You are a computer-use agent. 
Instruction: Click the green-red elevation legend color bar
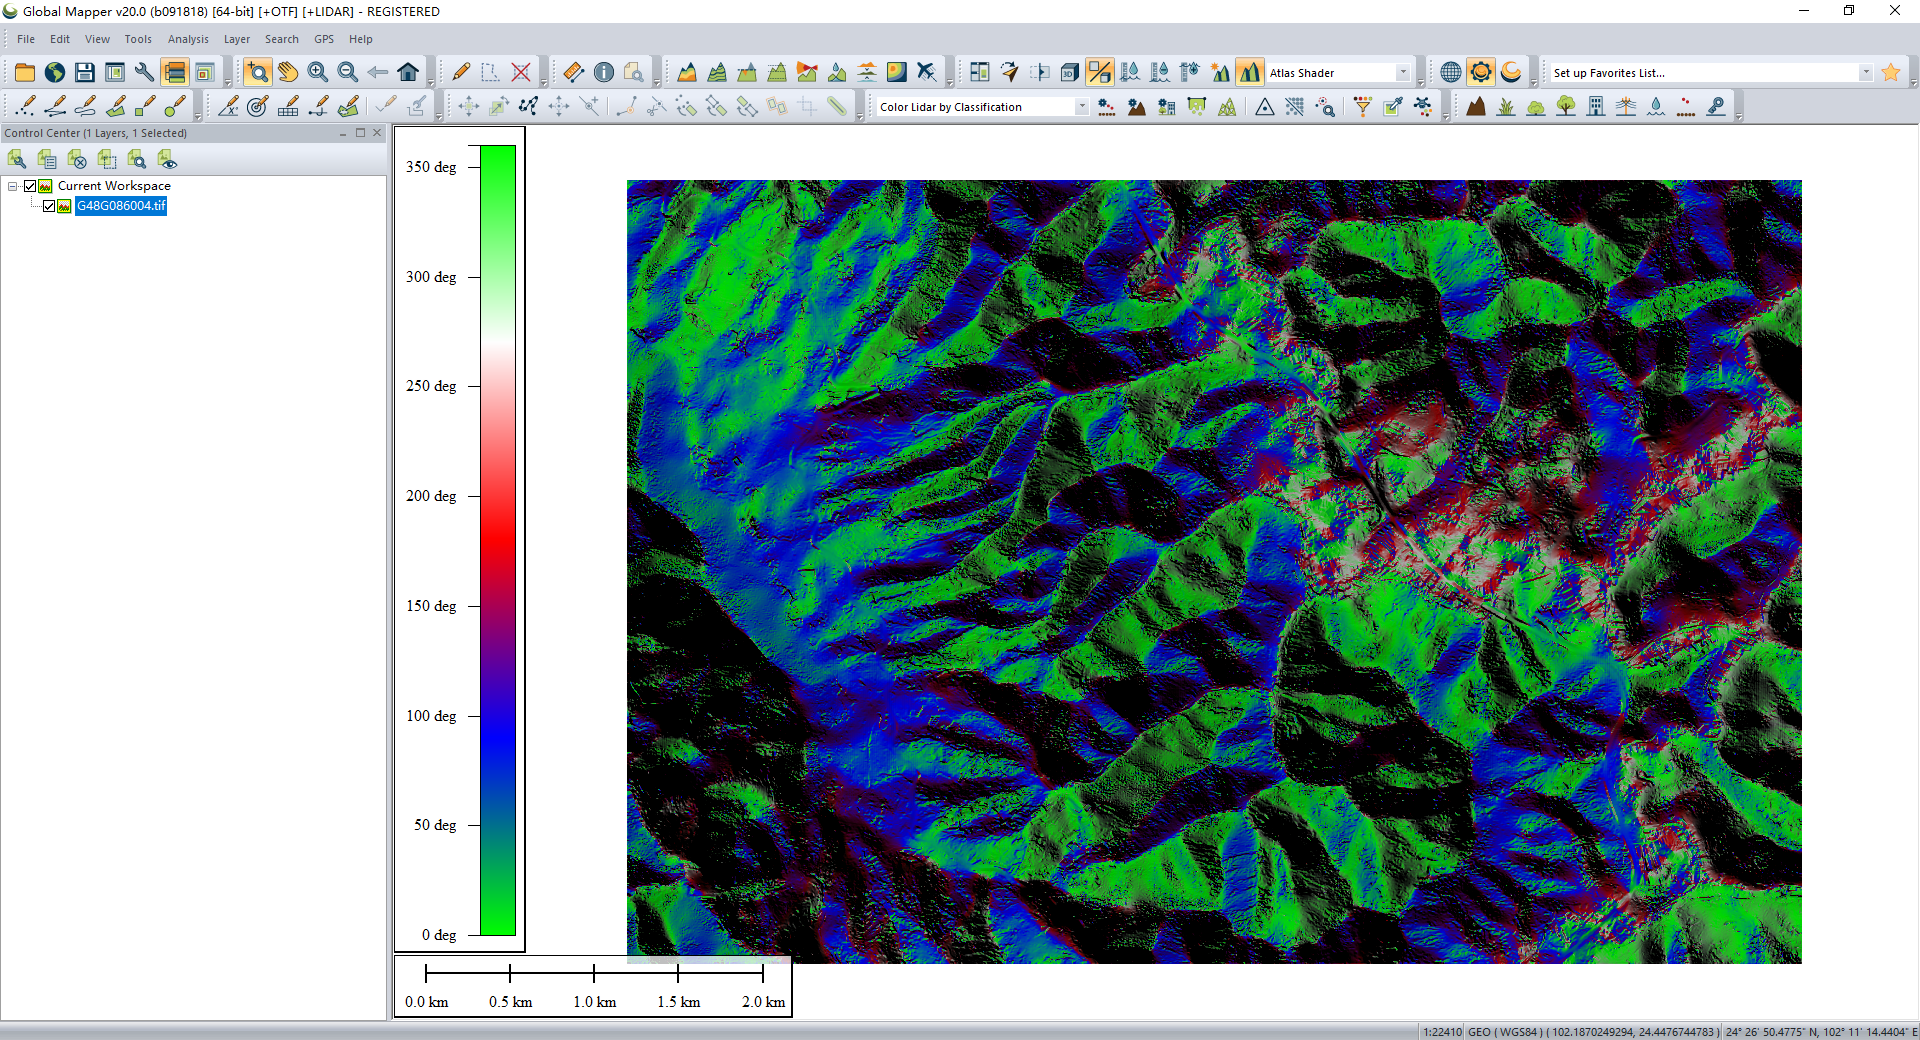click(x=498, y=540)
